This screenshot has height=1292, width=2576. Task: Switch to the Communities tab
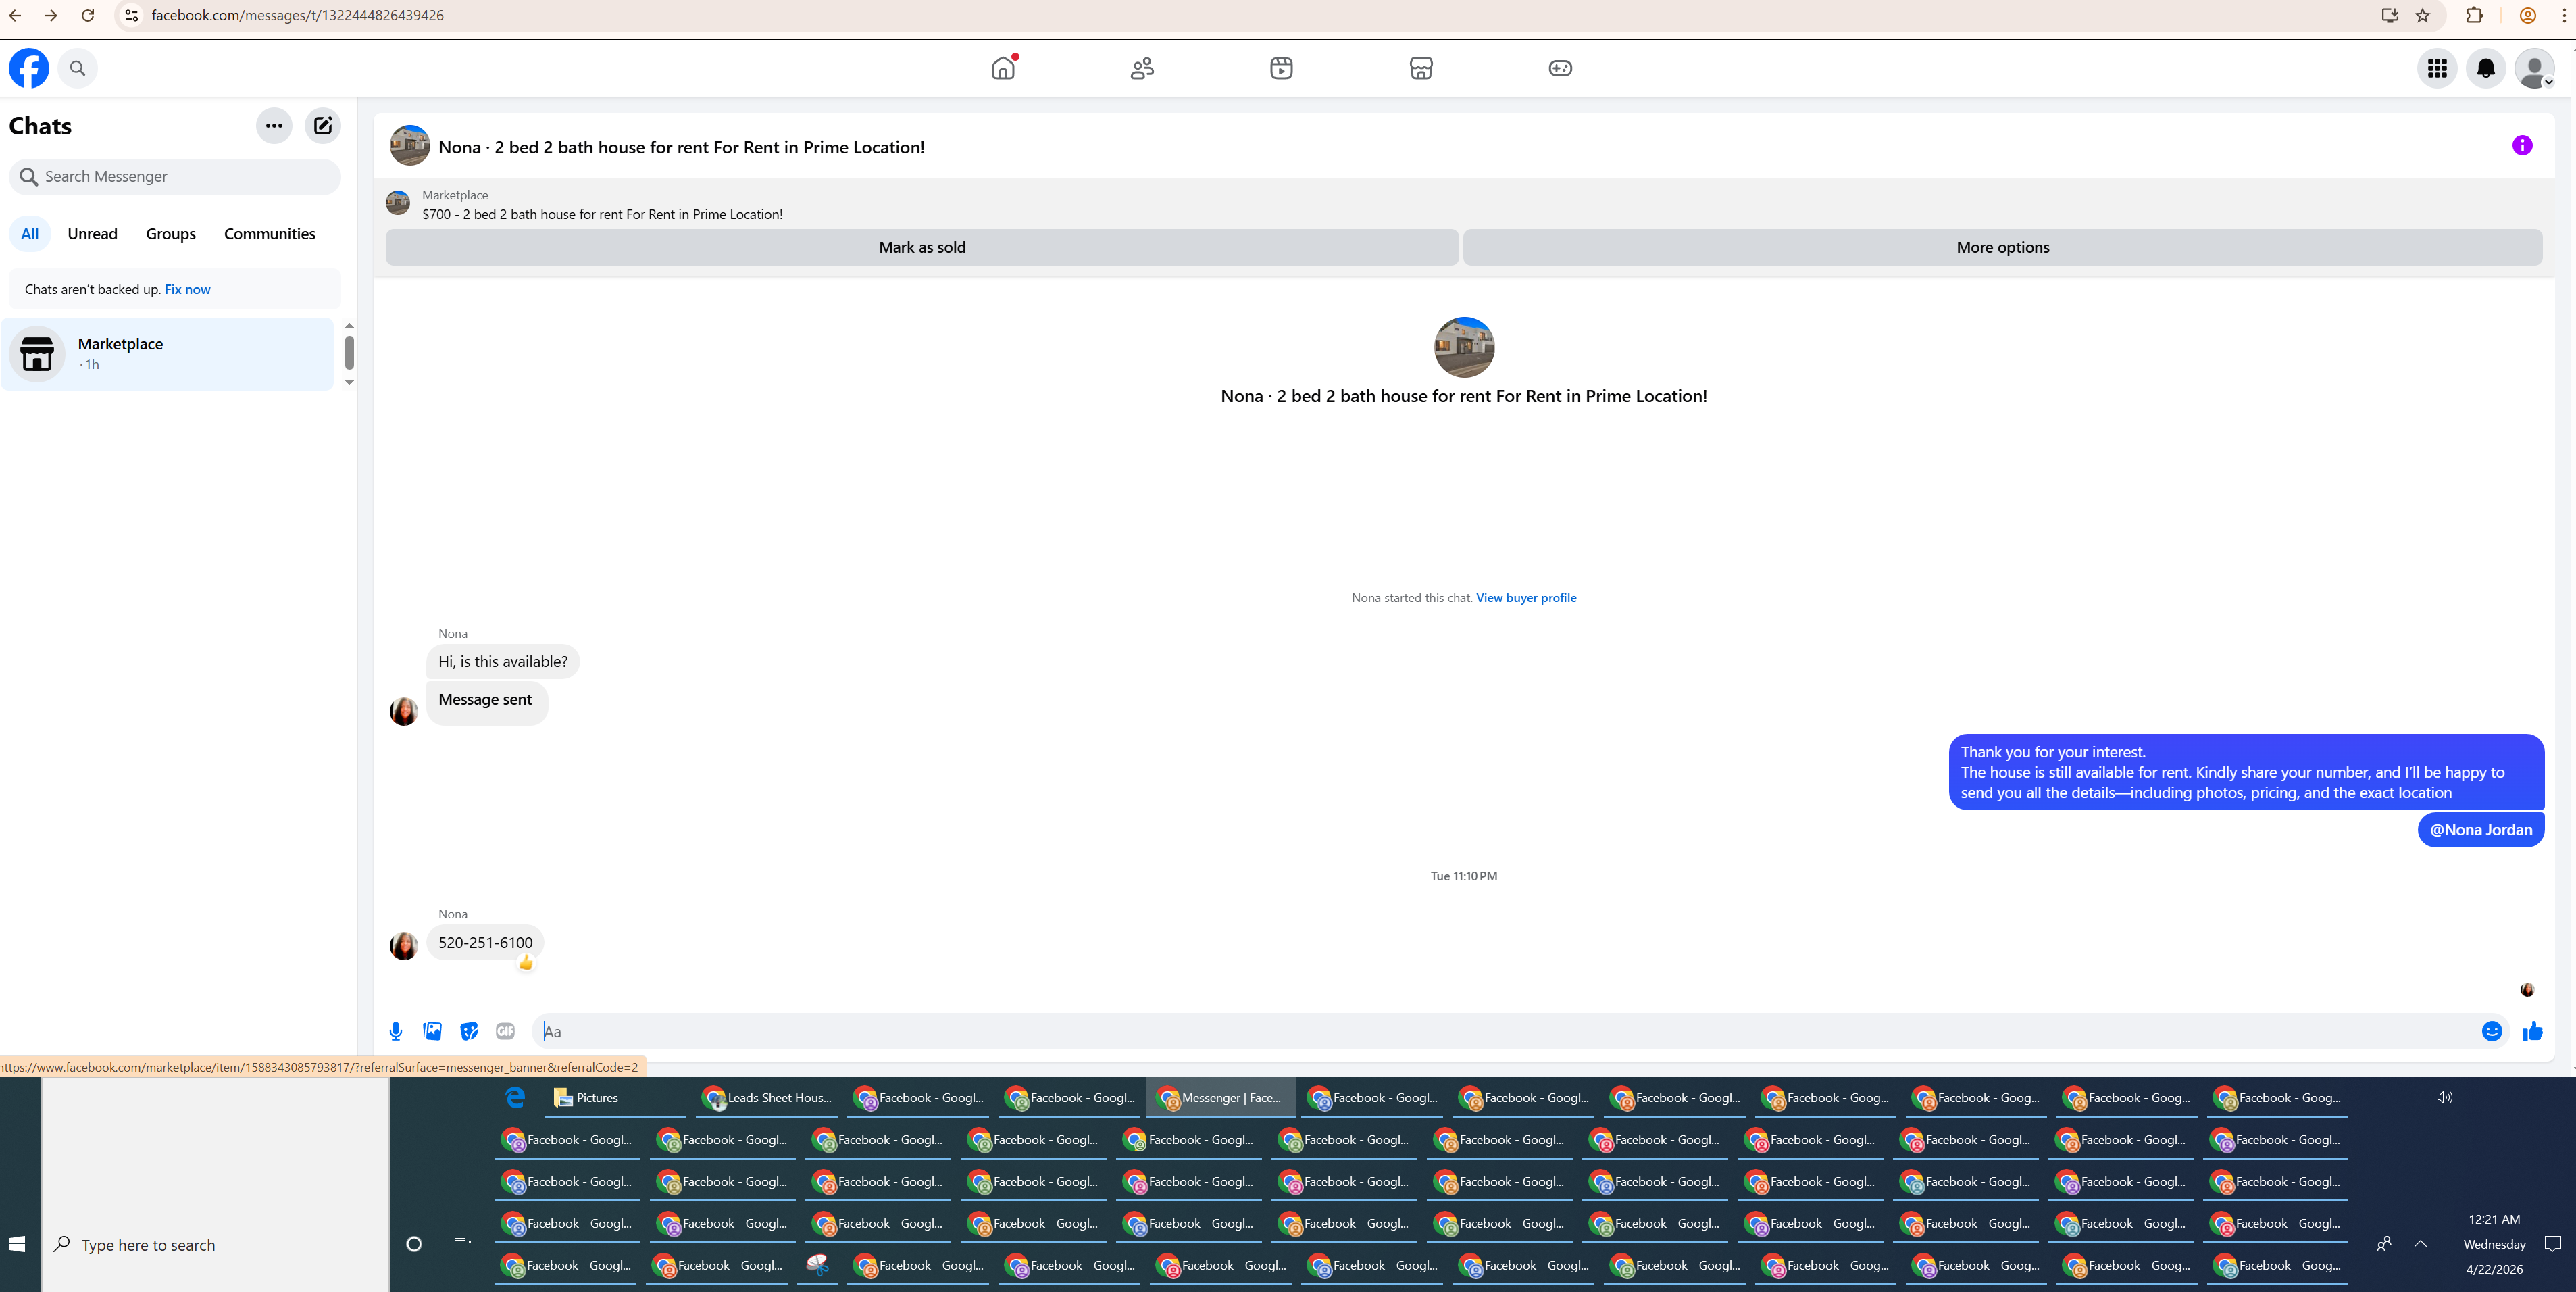[x=269, y=234]
